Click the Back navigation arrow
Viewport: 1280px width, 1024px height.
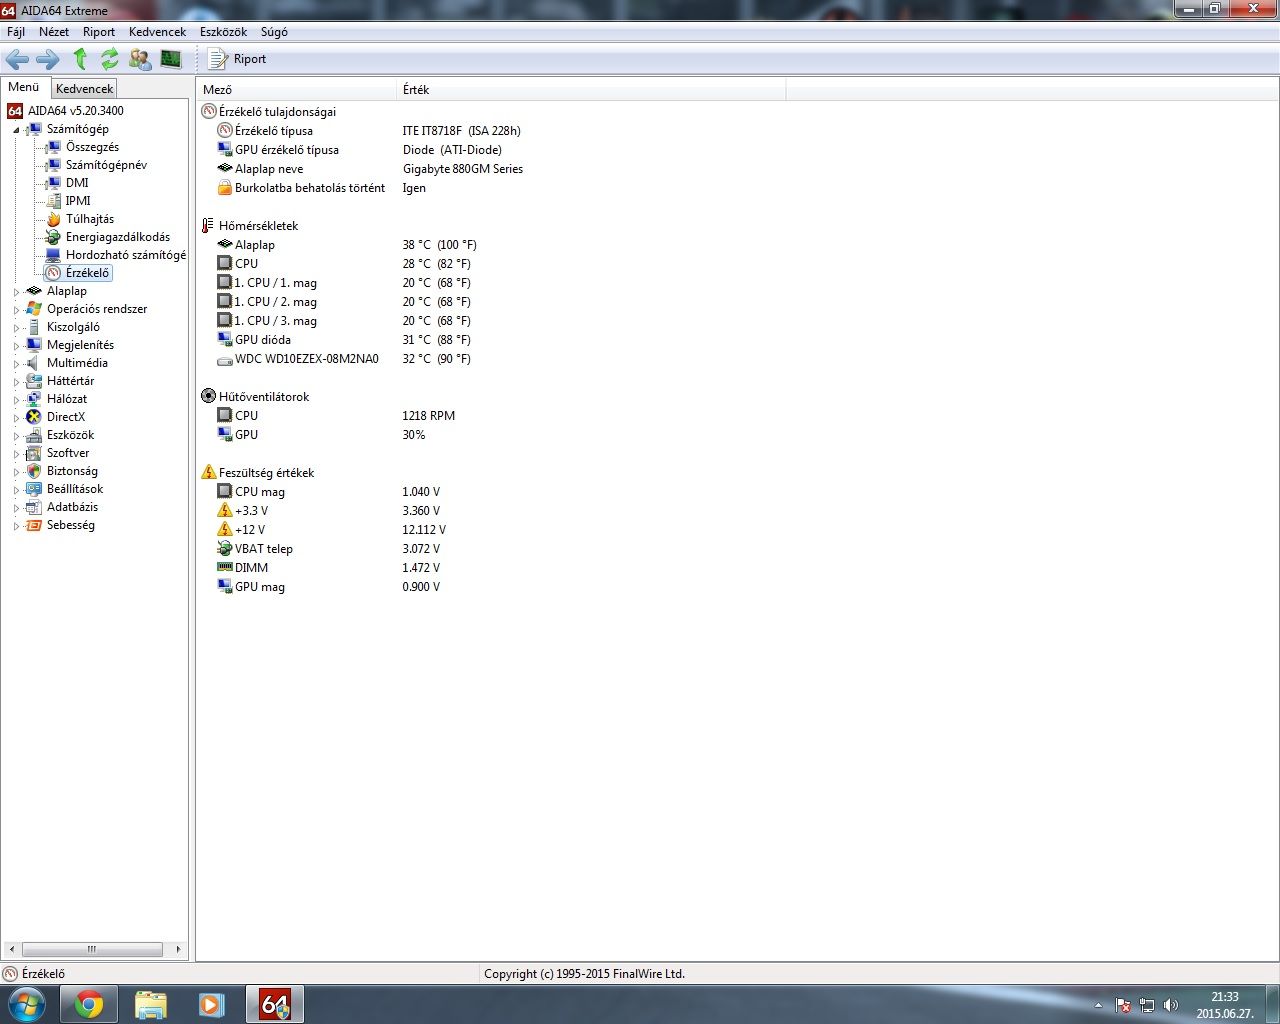[x=17, y=59]
